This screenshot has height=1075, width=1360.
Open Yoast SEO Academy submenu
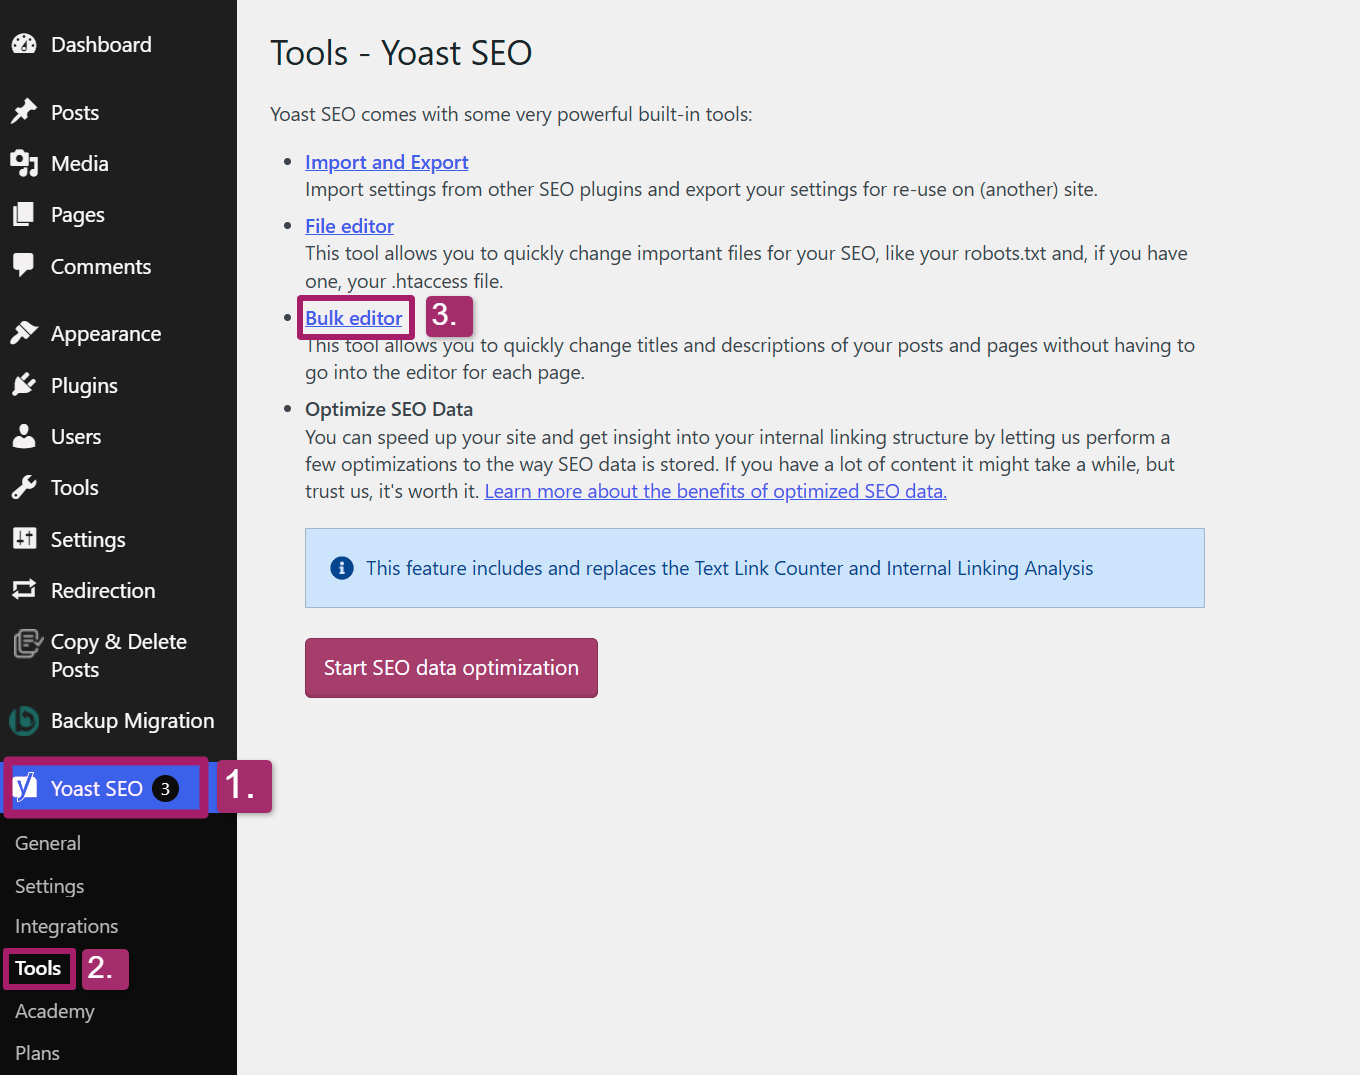pyautogui.click(x=55, y=1011)
